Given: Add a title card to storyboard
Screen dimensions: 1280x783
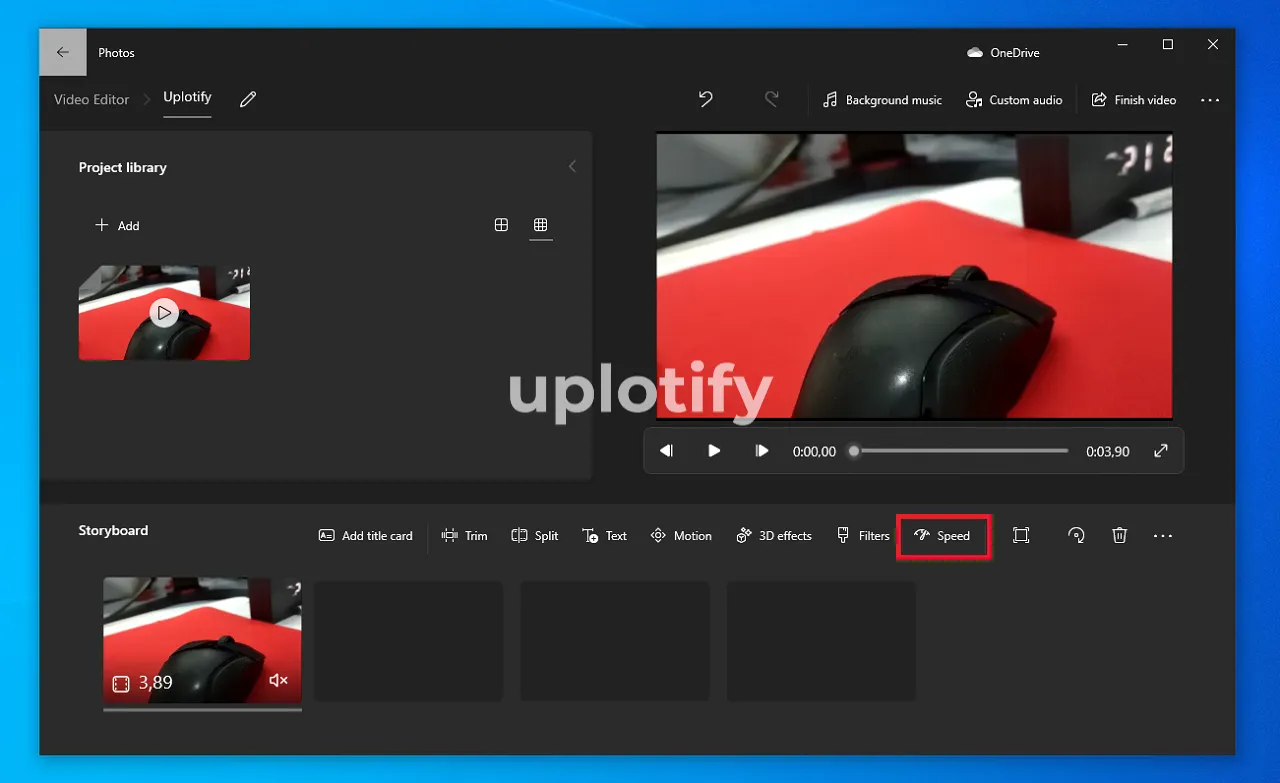Looking at the screenshot, I should tap(365, 536).
